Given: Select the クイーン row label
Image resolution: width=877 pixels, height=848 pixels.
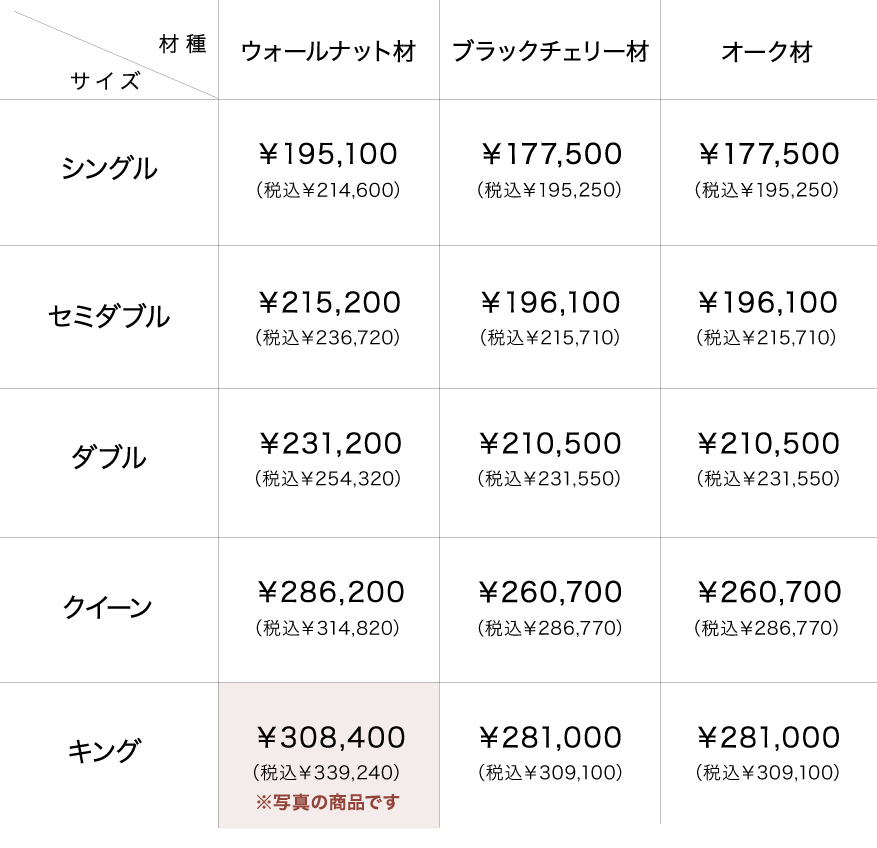Looking at the screenshot, I should pos(109,607).
